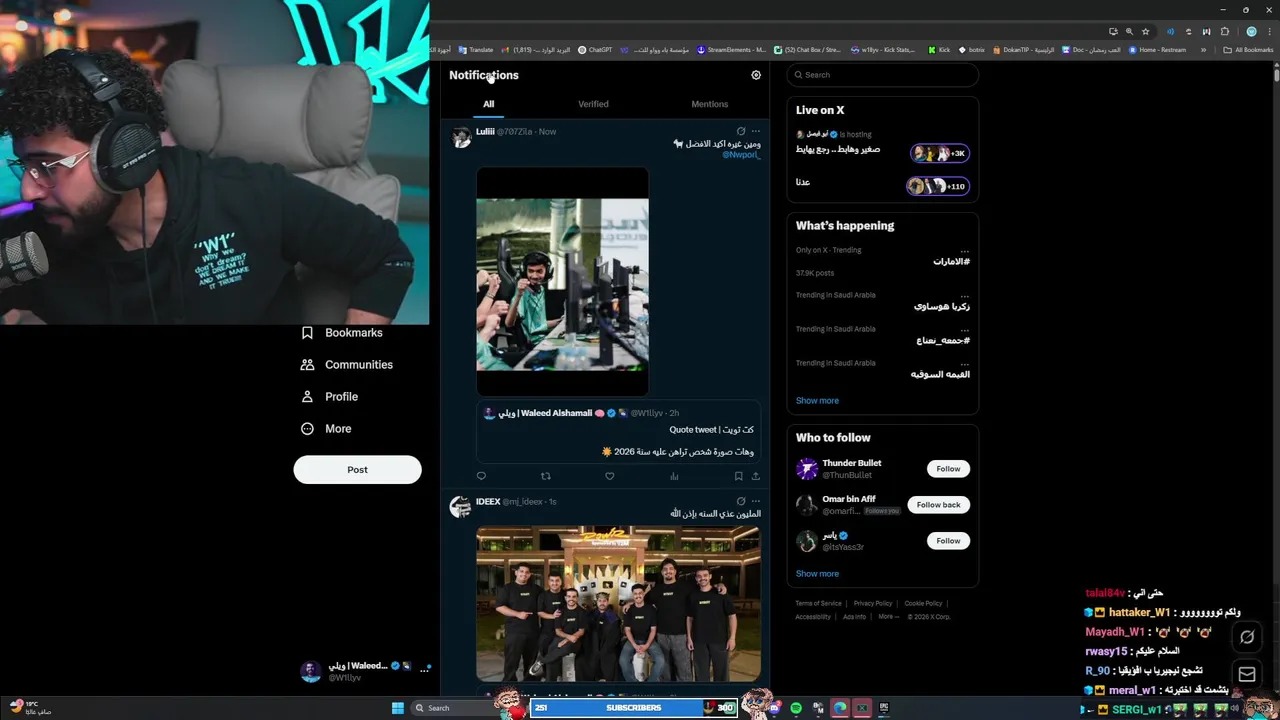Open the Privacy Policy footer link

[873, 604]
